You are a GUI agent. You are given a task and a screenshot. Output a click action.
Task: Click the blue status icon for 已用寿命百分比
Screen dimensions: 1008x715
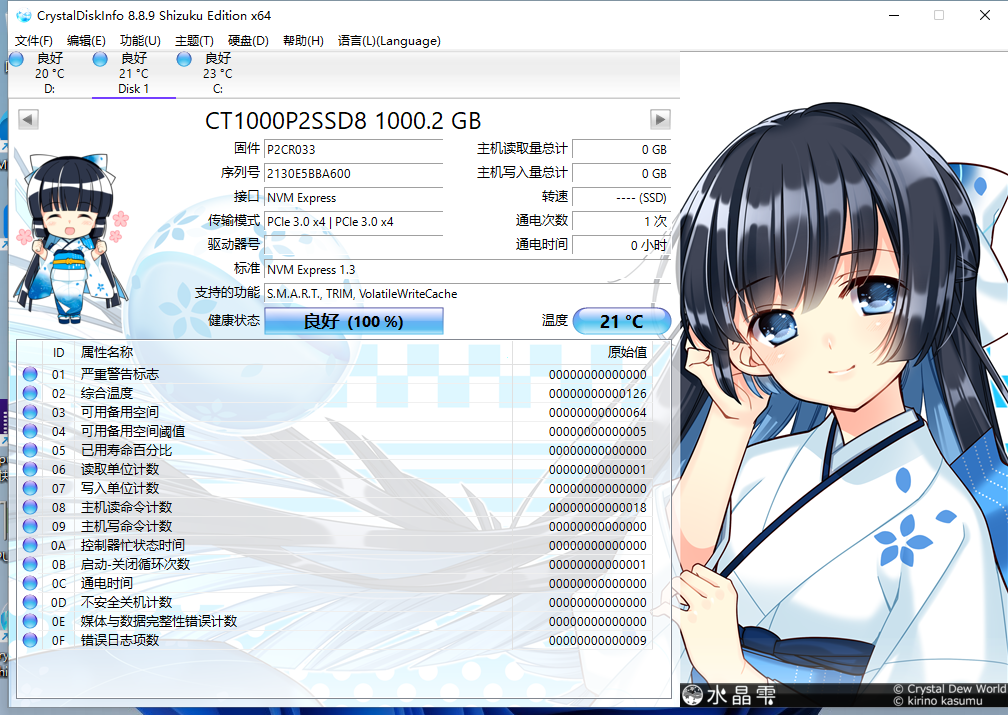pyautogui.click(x=30, y=449)
